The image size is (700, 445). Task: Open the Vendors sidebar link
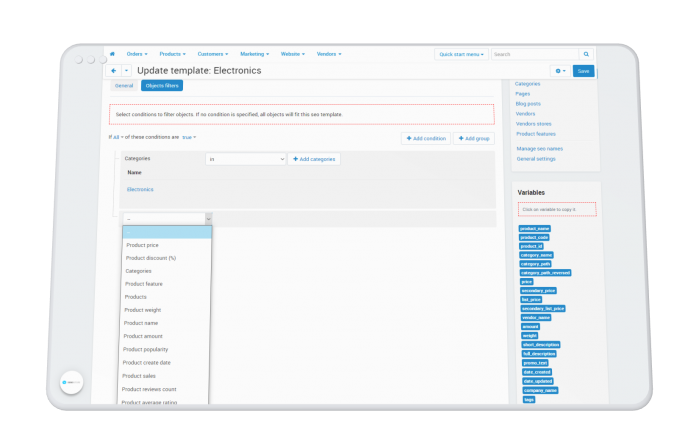coord(525,114)
